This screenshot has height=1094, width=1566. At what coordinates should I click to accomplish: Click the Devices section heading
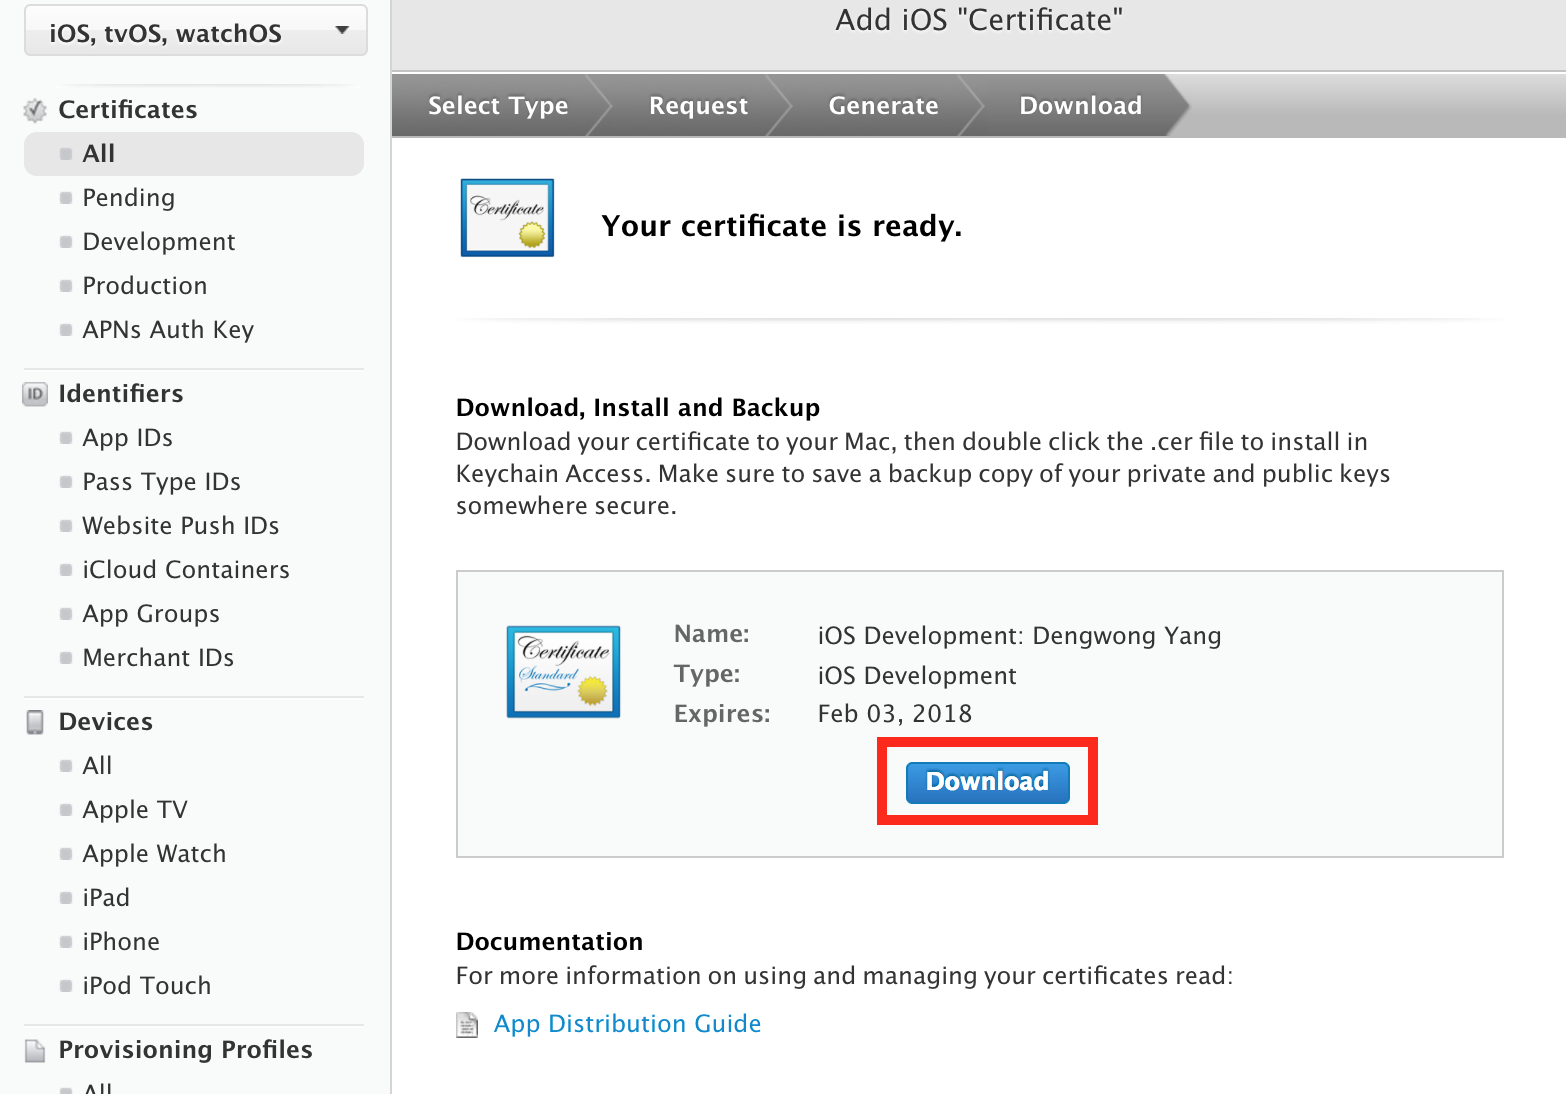click(106, 722)
